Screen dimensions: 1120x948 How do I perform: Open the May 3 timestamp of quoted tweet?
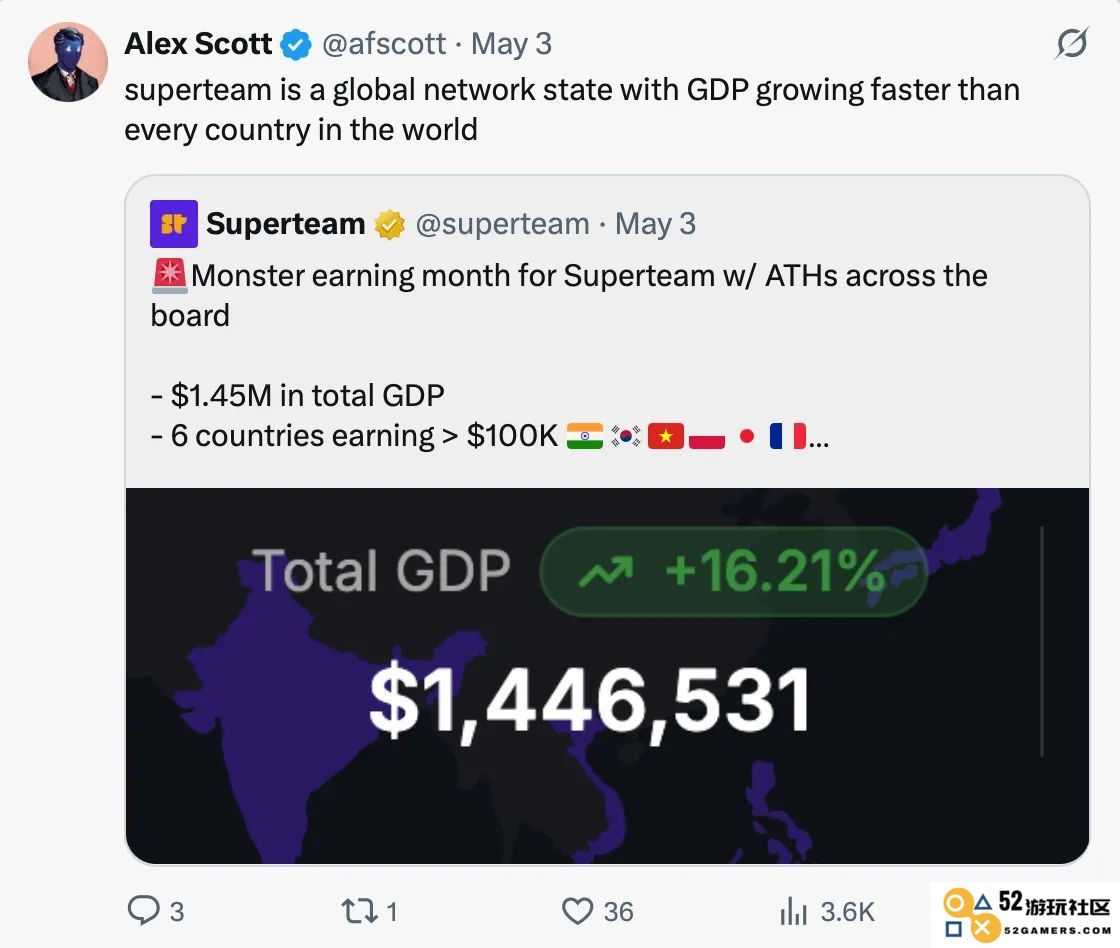point(656,224)
